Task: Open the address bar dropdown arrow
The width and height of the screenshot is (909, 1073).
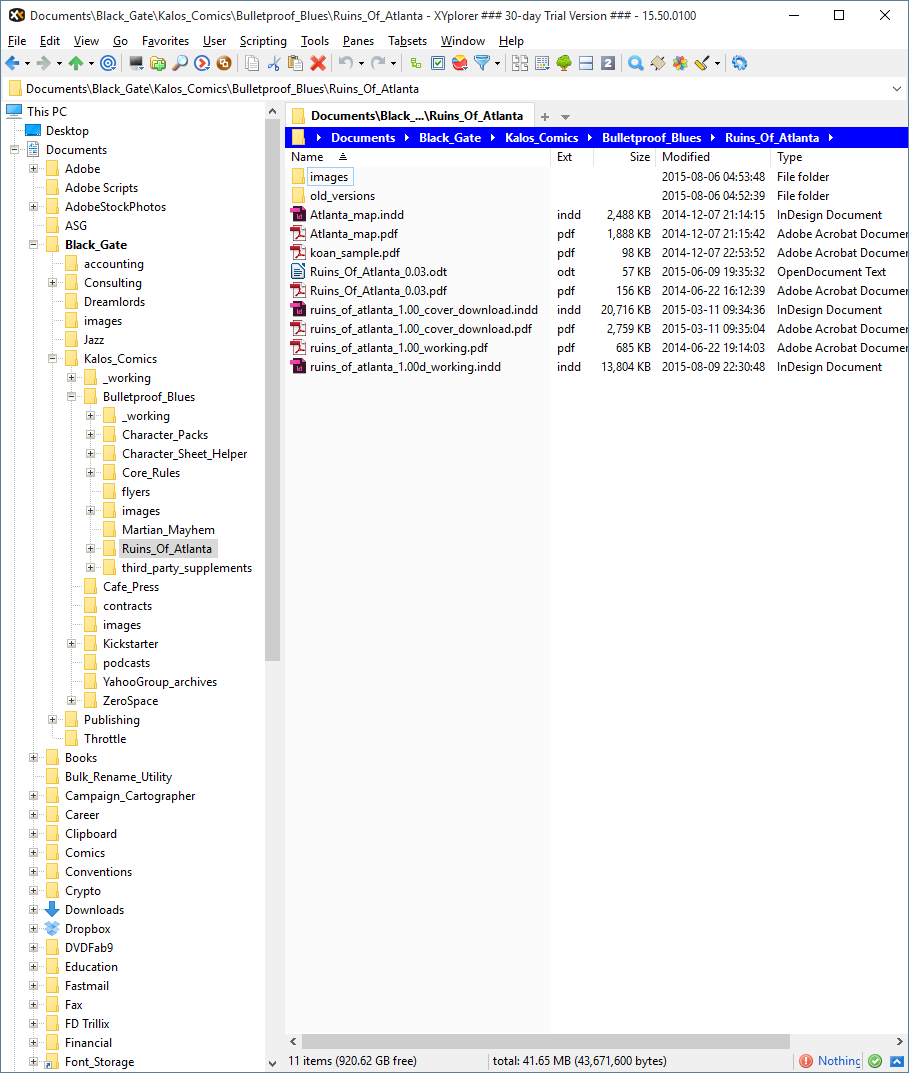Action: 896,89
